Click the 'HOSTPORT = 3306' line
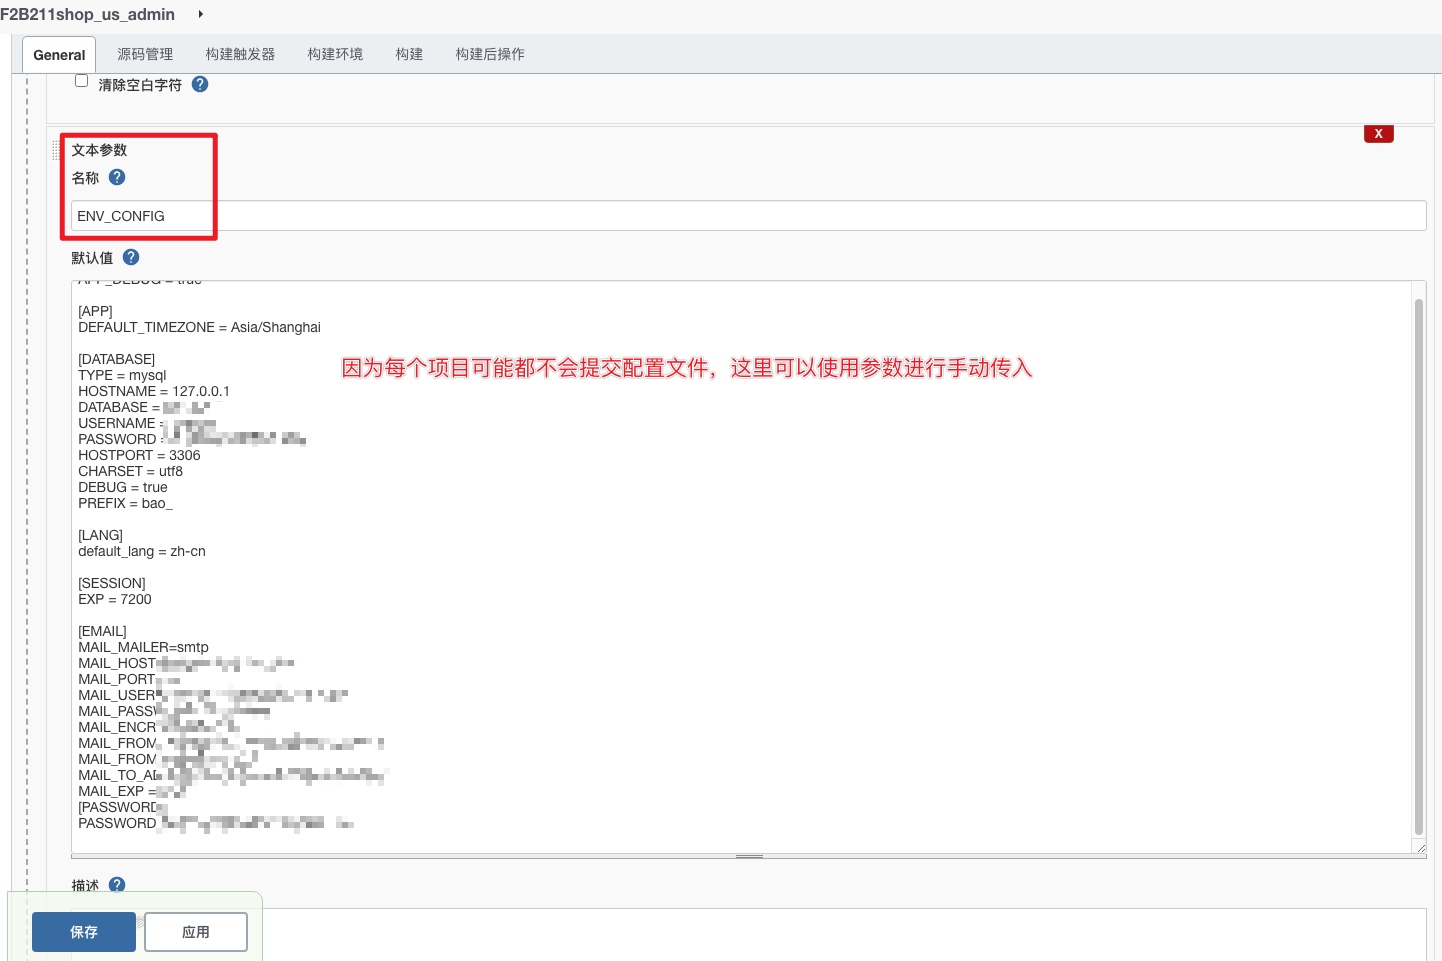This screenshot has width=1442, height=961. coord(139,455)
